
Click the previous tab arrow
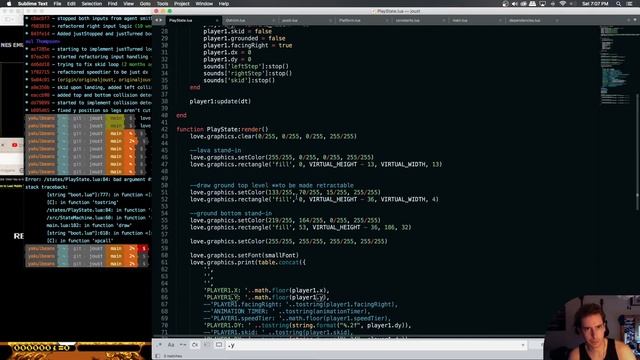pos(156,20)
